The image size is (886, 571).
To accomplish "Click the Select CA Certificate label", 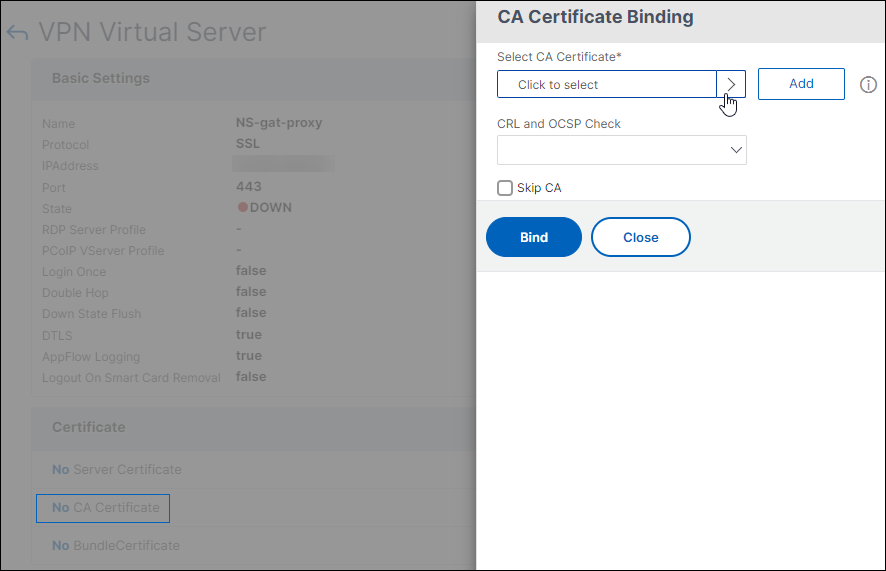I will pyautogui.click(x=559, y=57).
